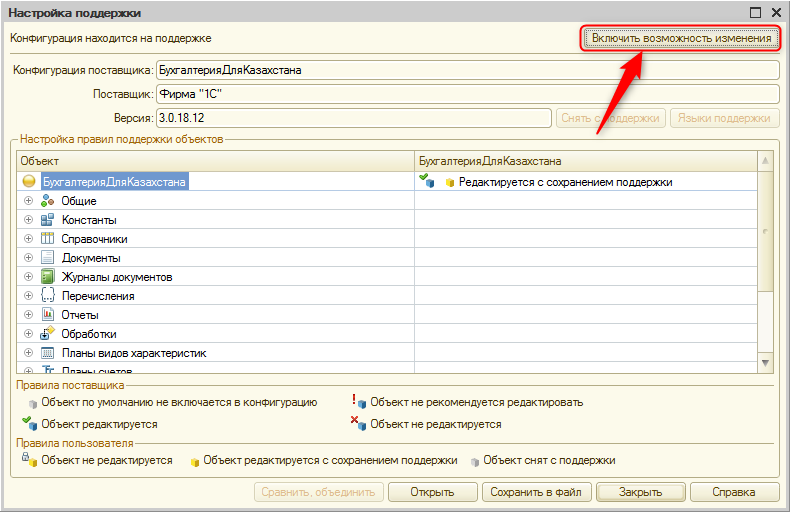This screenshot has height=512, width=790.
Task: Expand the Общие tree node
Action: [29, 201]
